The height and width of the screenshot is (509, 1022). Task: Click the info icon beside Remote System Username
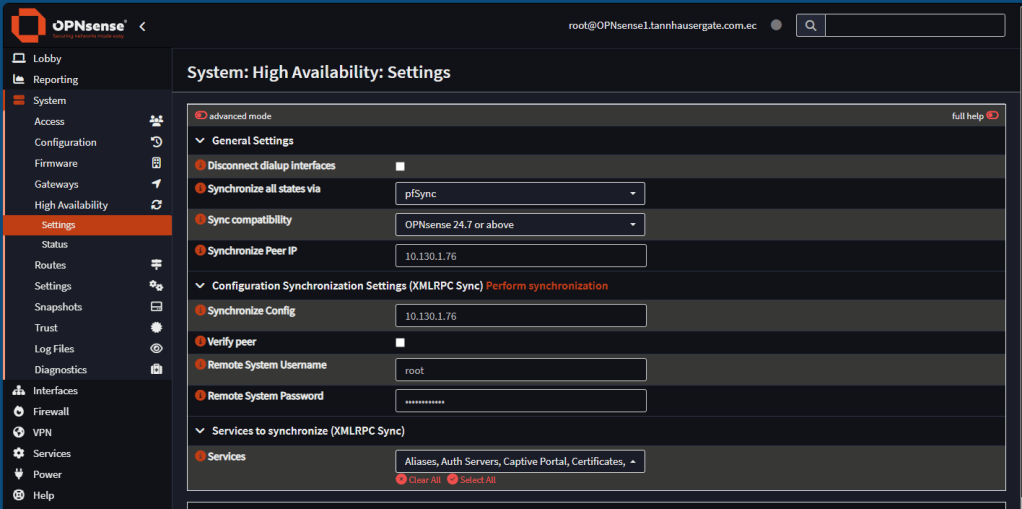[x=200, y=366]
